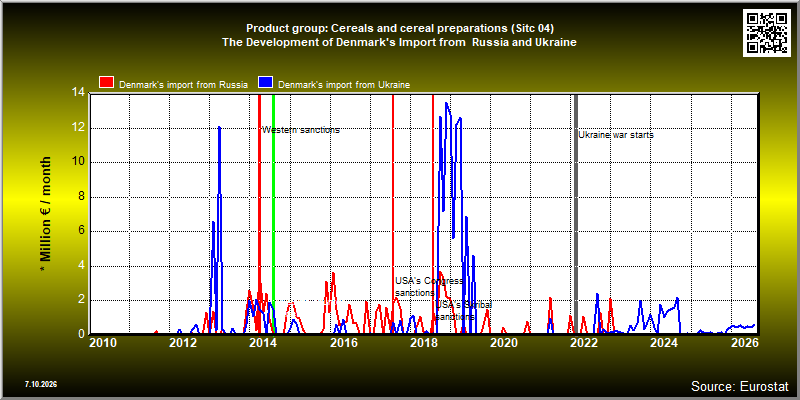Click the "USA's Congress sanctions" annotation

(x=429, y=287)
